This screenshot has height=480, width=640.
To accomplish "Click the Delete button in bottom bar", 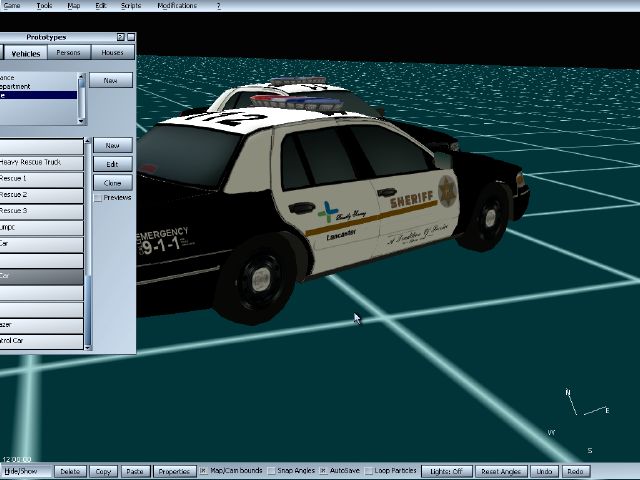I will [x=70, y=471].
